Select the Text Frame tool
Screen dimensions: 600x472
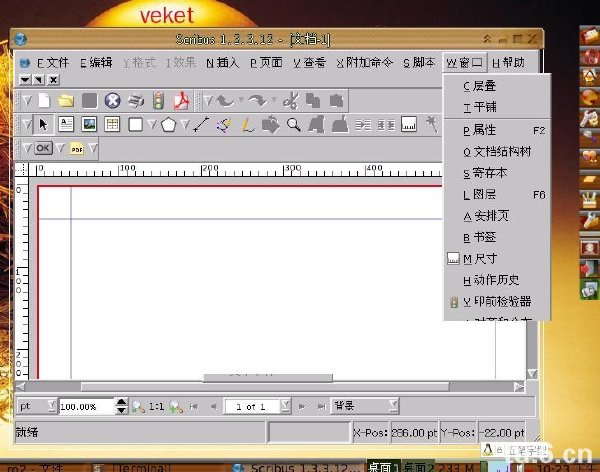point(66,124)
